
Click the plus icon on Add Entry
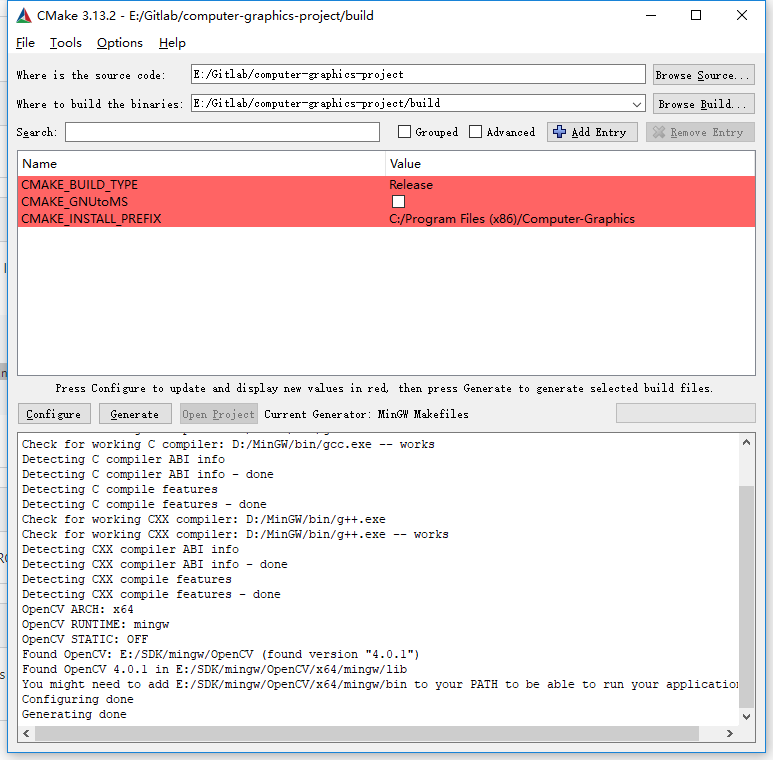click(x=559, y=132)
